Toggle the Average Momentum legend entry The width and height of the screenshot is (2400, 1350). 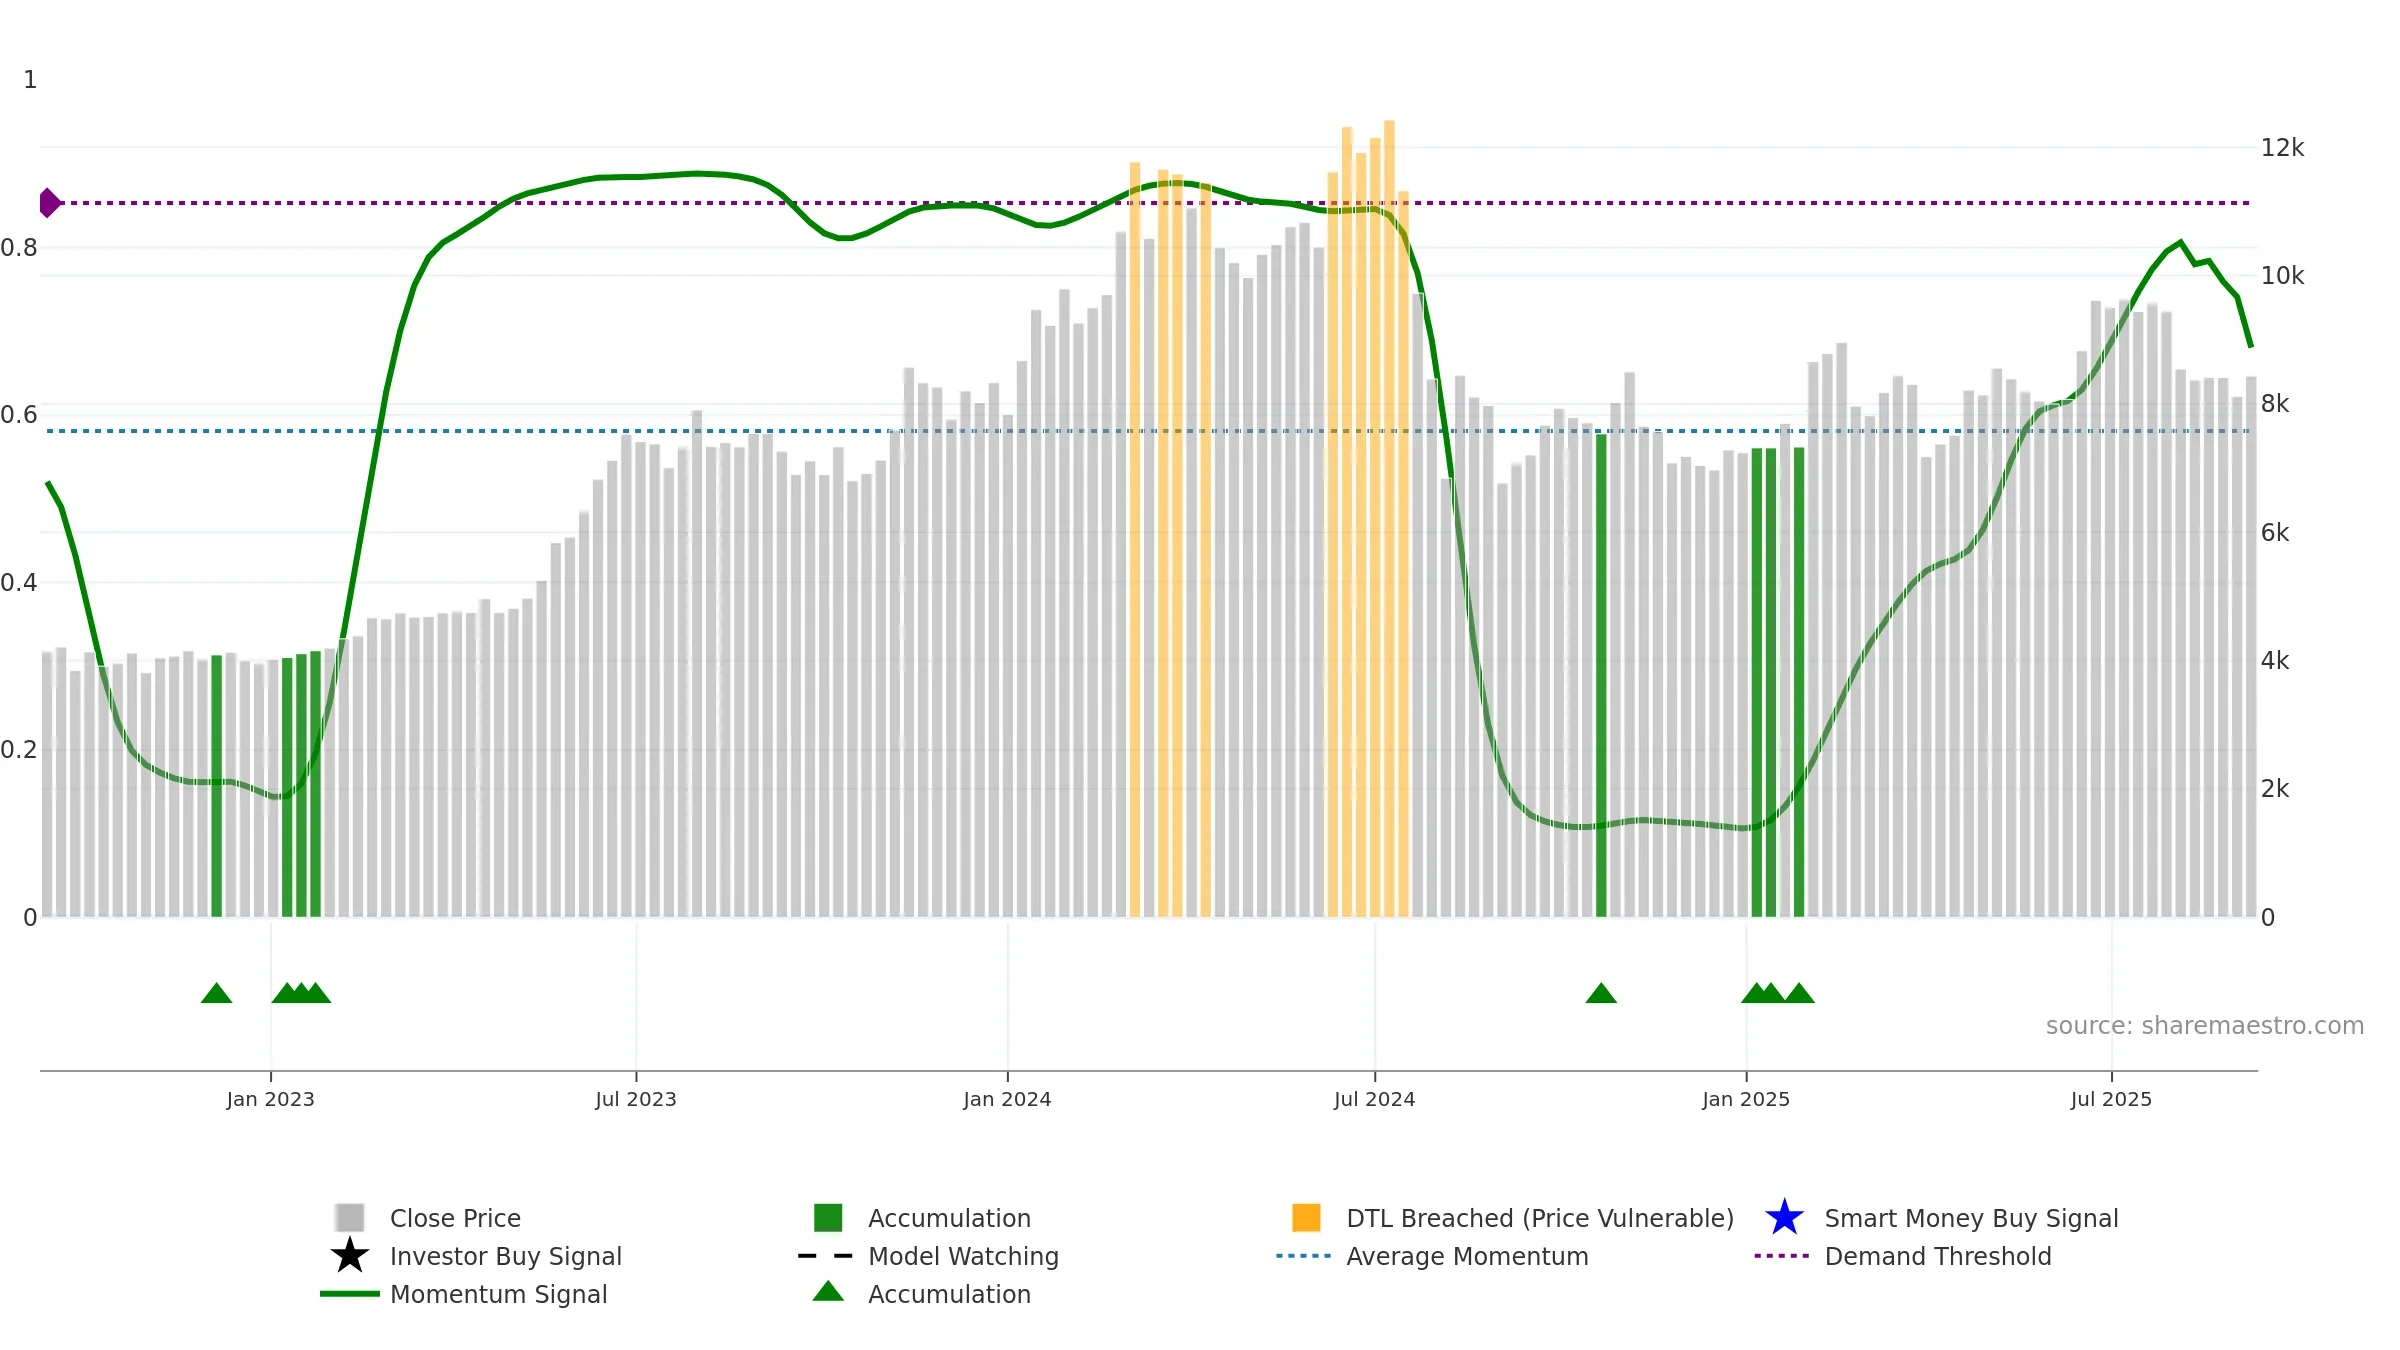pyautogui.click(x=1433, y=1256)
